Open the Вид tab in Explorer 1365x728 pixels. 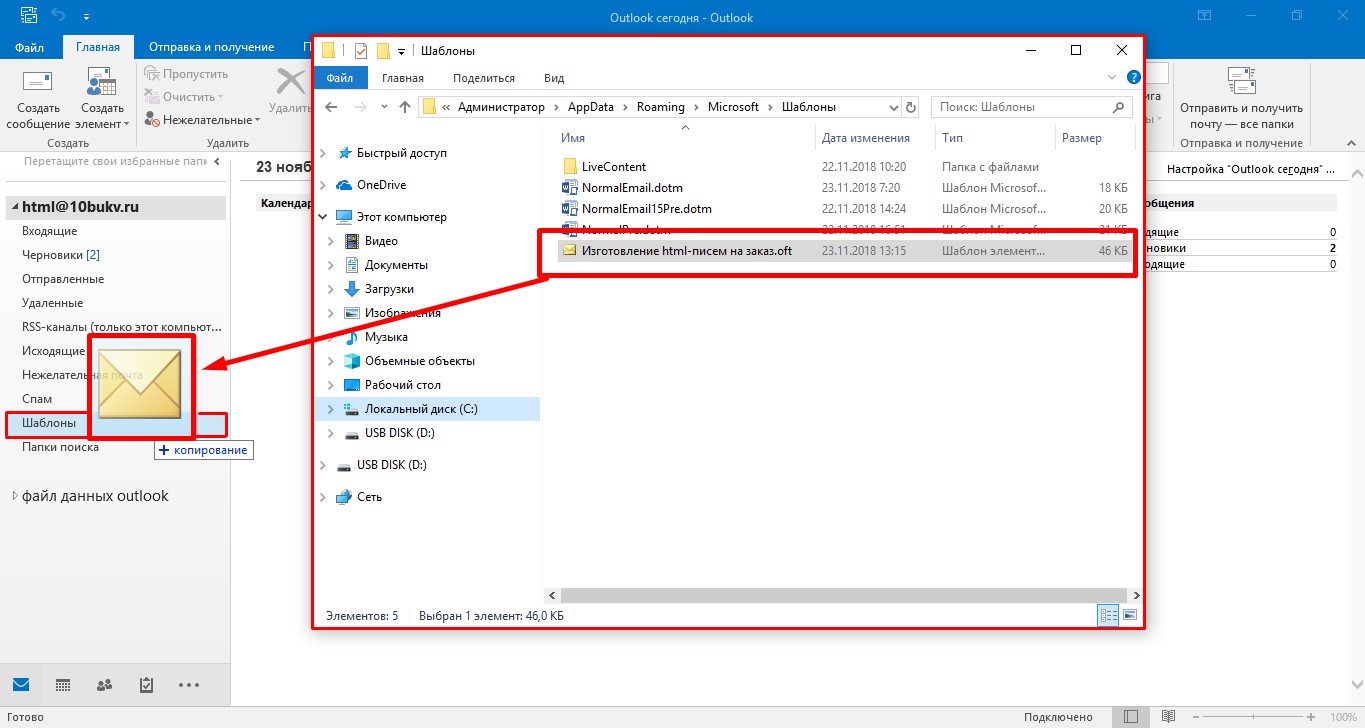click(554, 78)
